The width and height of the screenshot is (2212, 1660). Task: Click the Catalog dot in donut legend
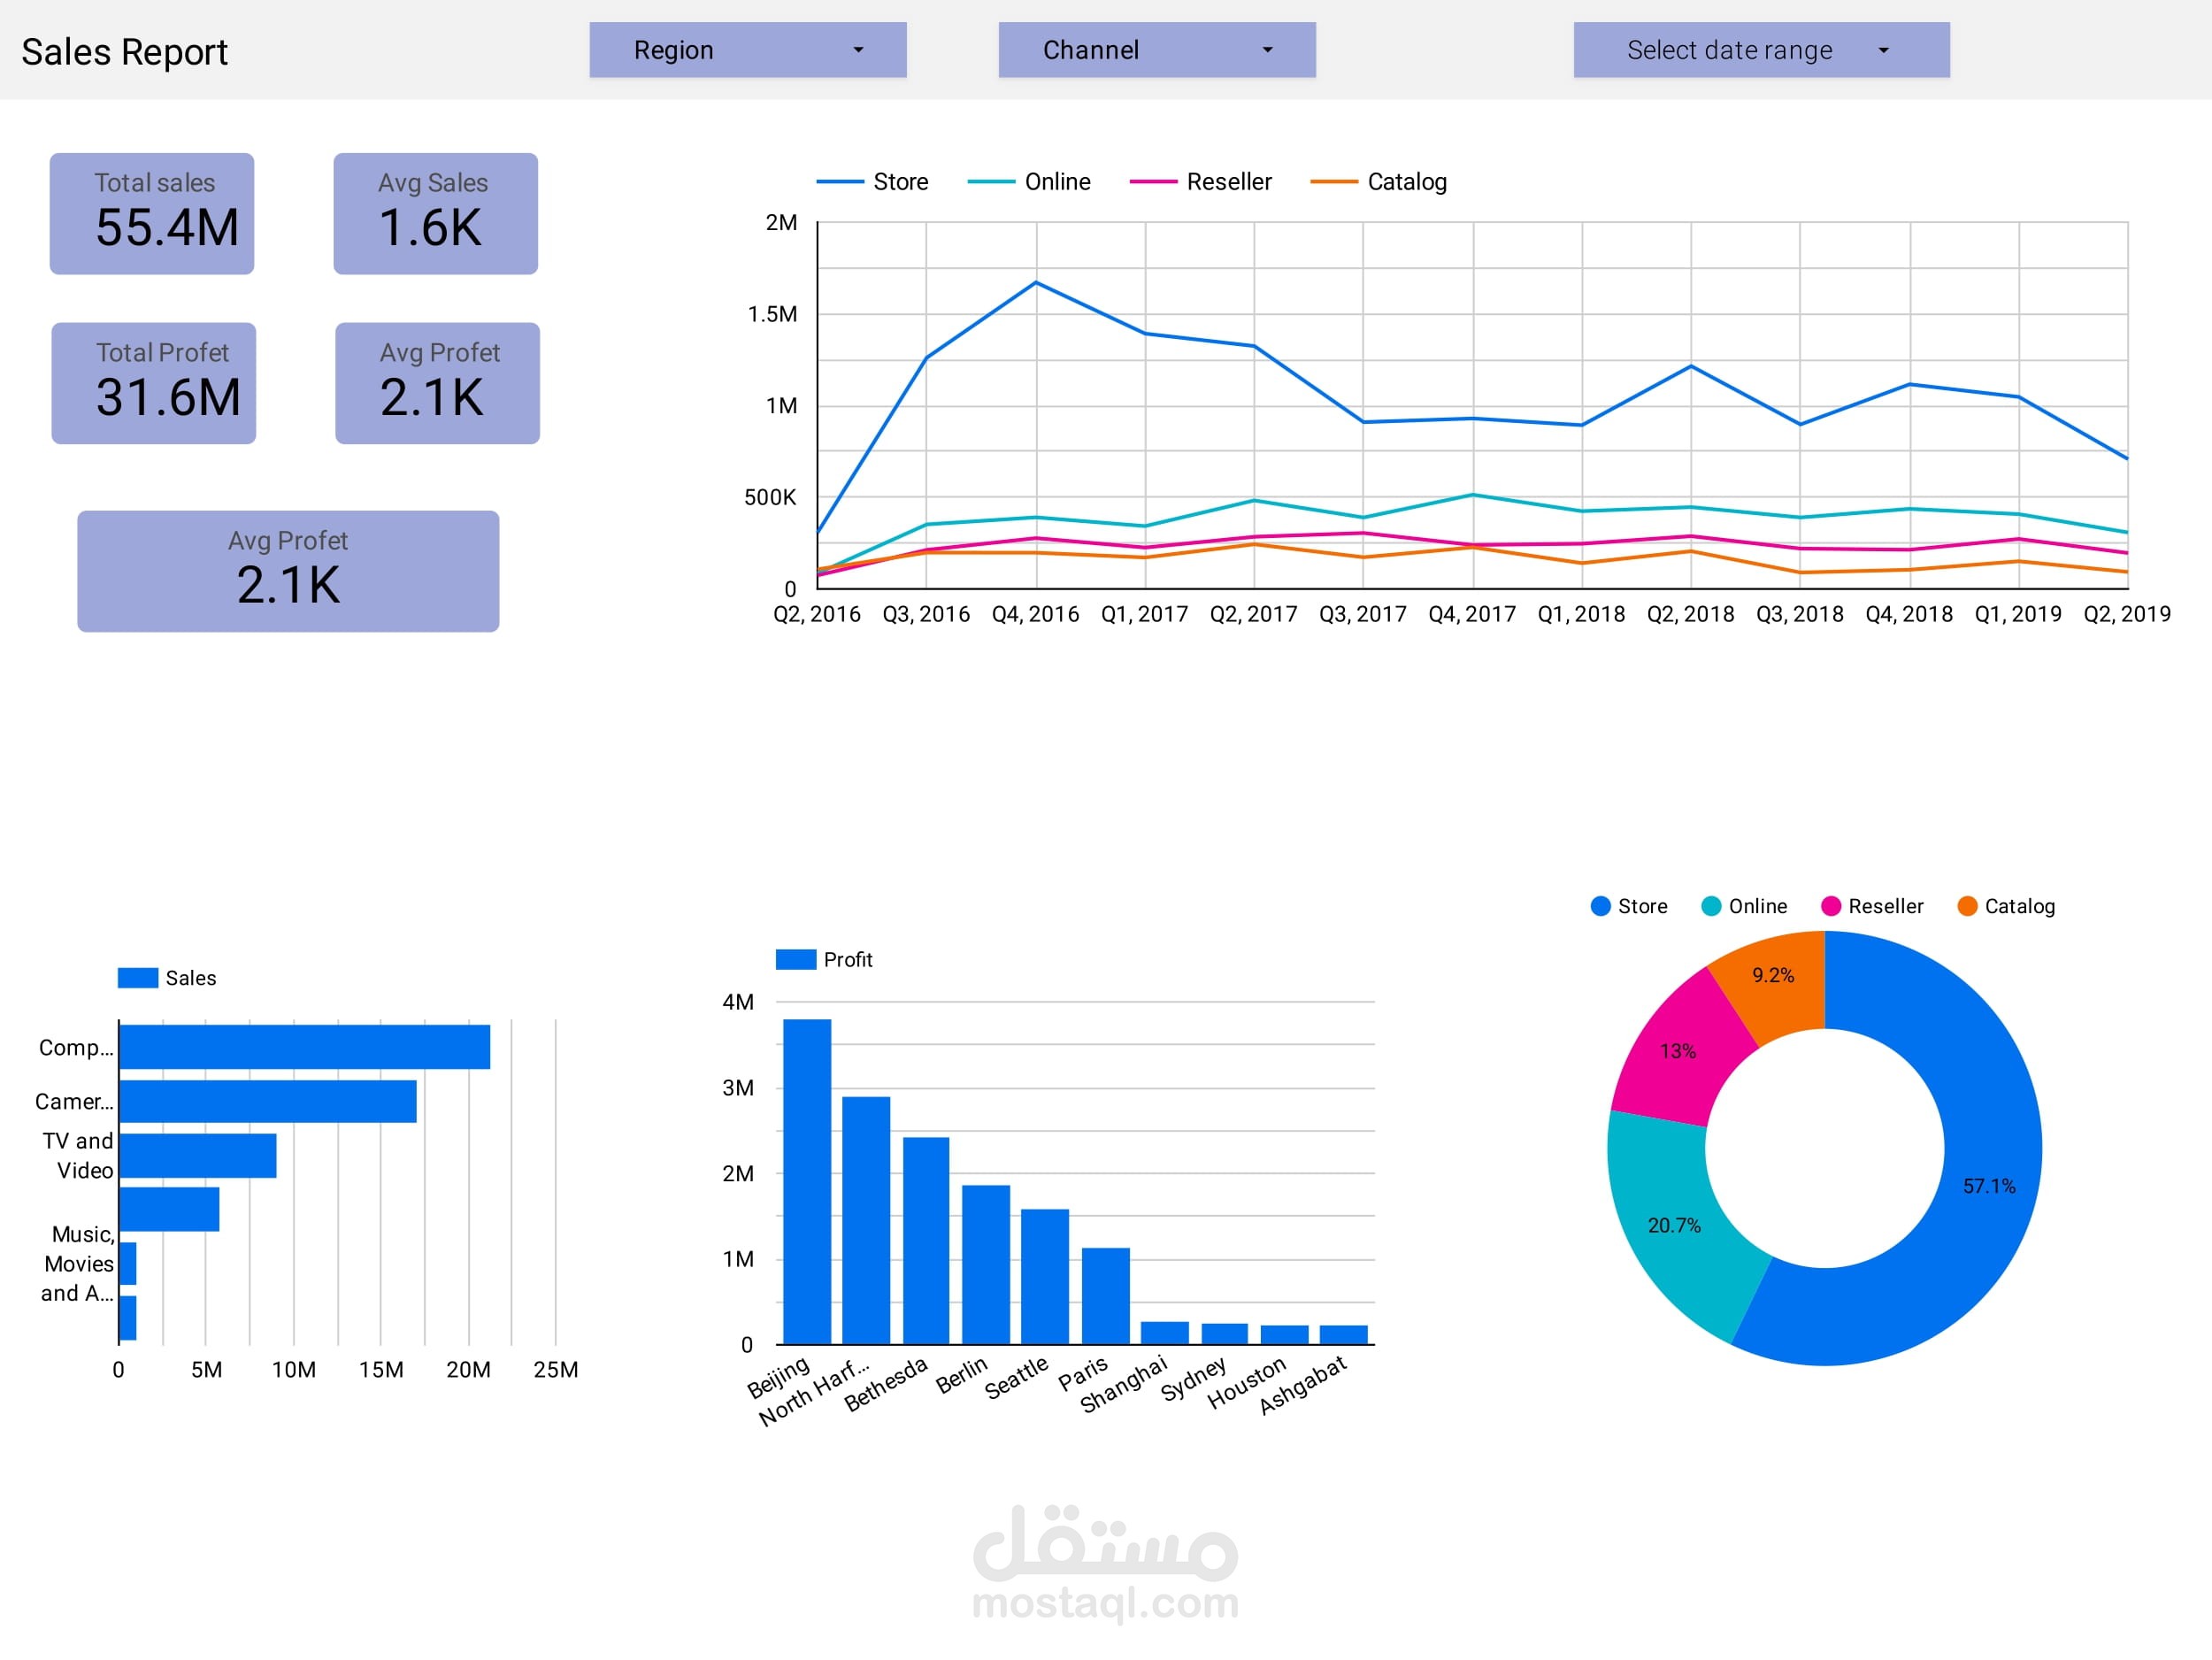1967,906
